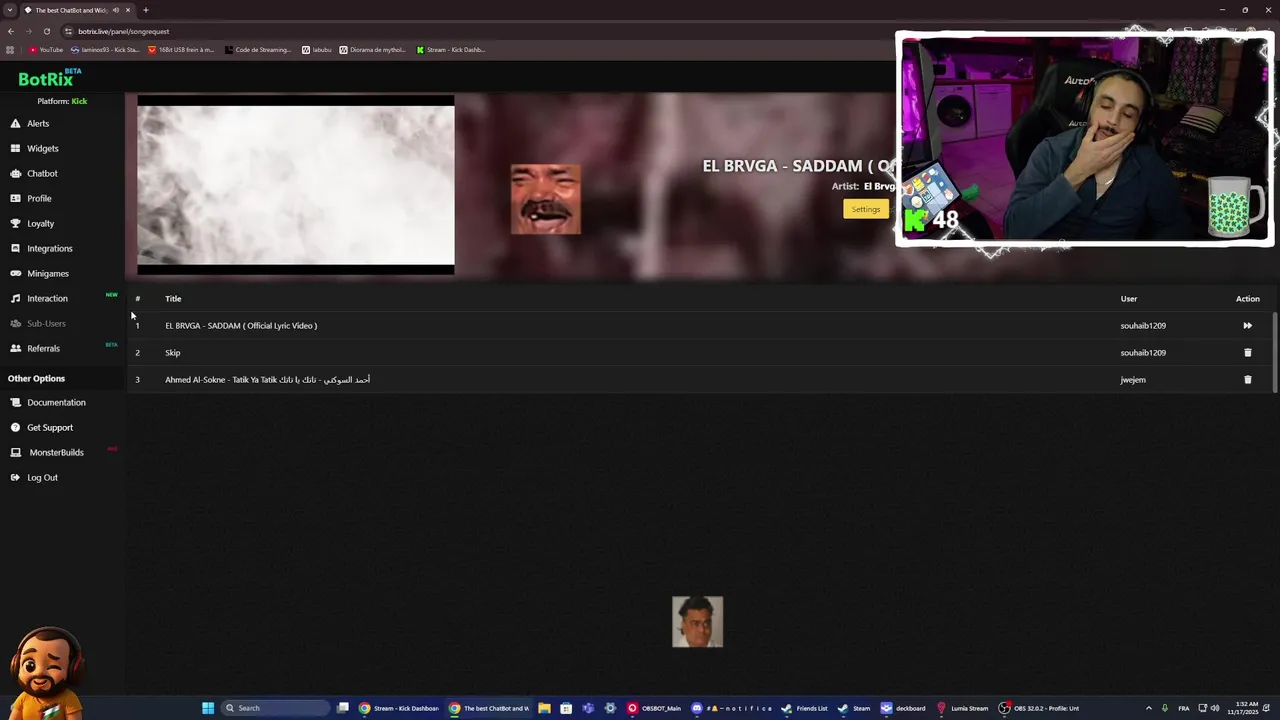Delete the 'Skip' song request
1280x720 pixels.
[x=1247, y=352]
